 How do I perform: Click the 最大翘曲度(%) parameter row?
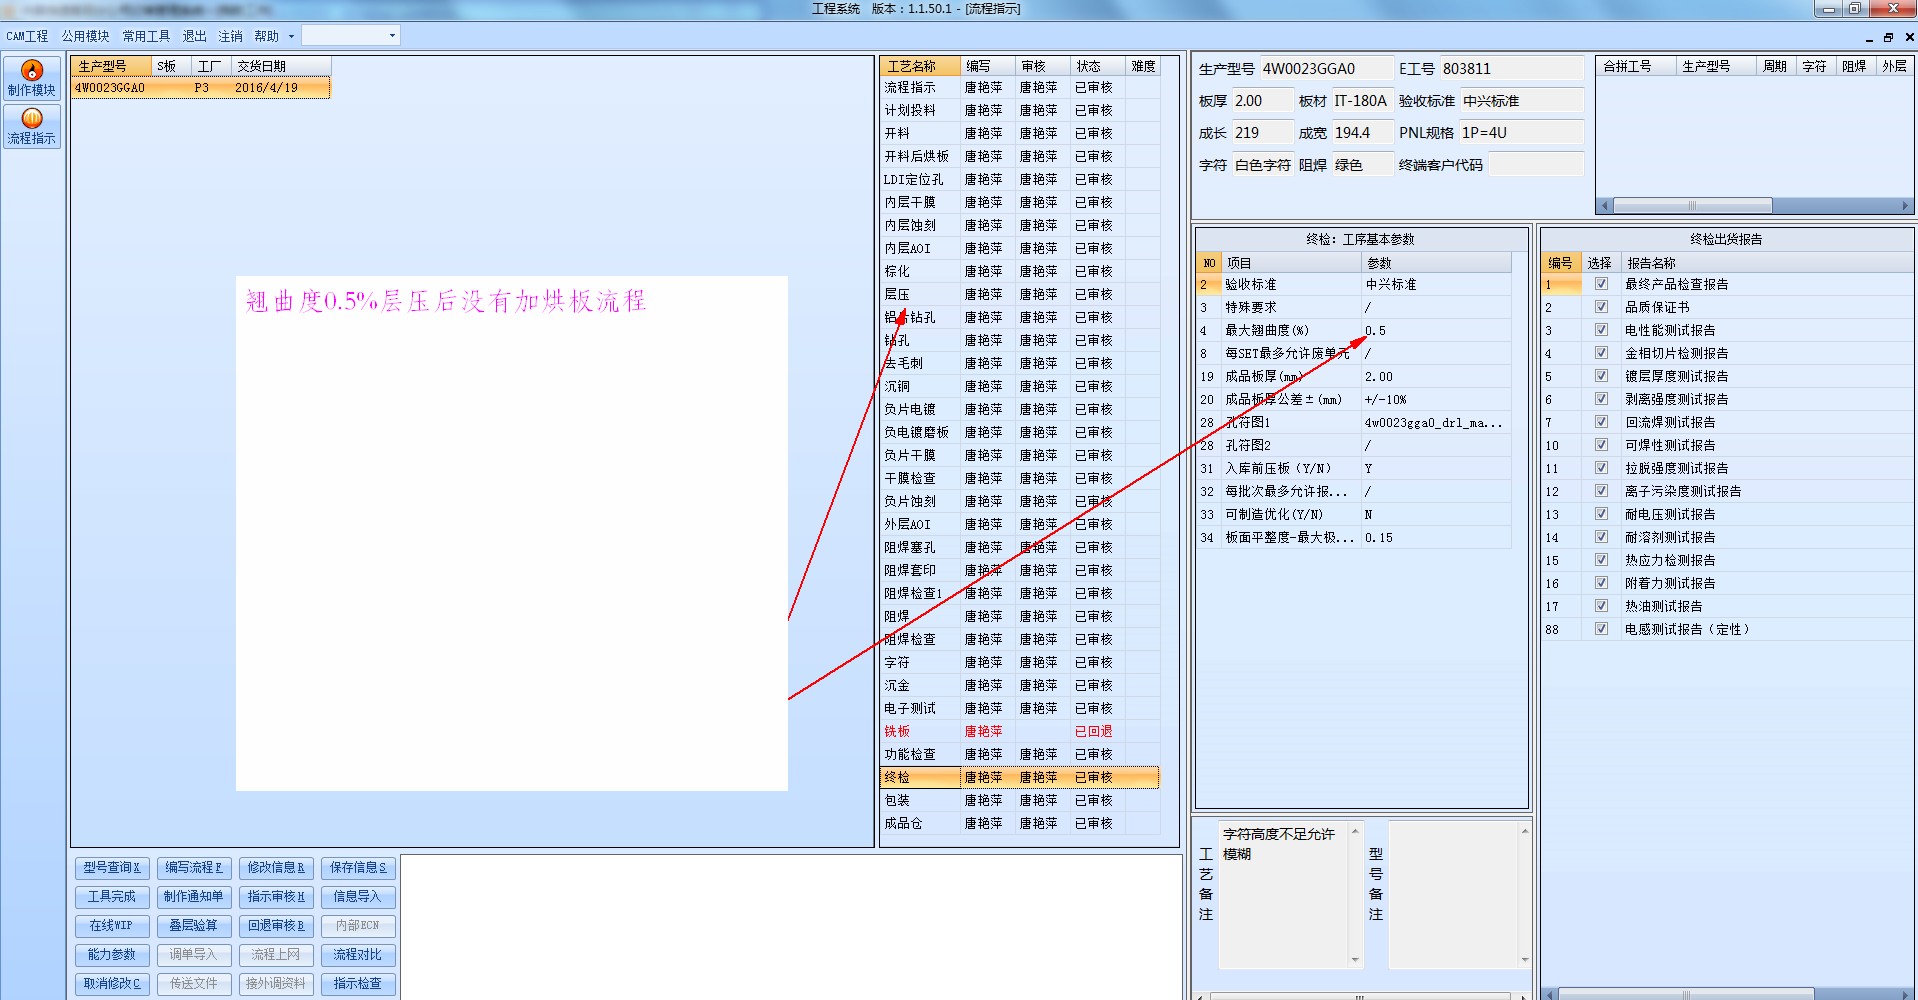pyautogui.click(x=1354, y=330)
